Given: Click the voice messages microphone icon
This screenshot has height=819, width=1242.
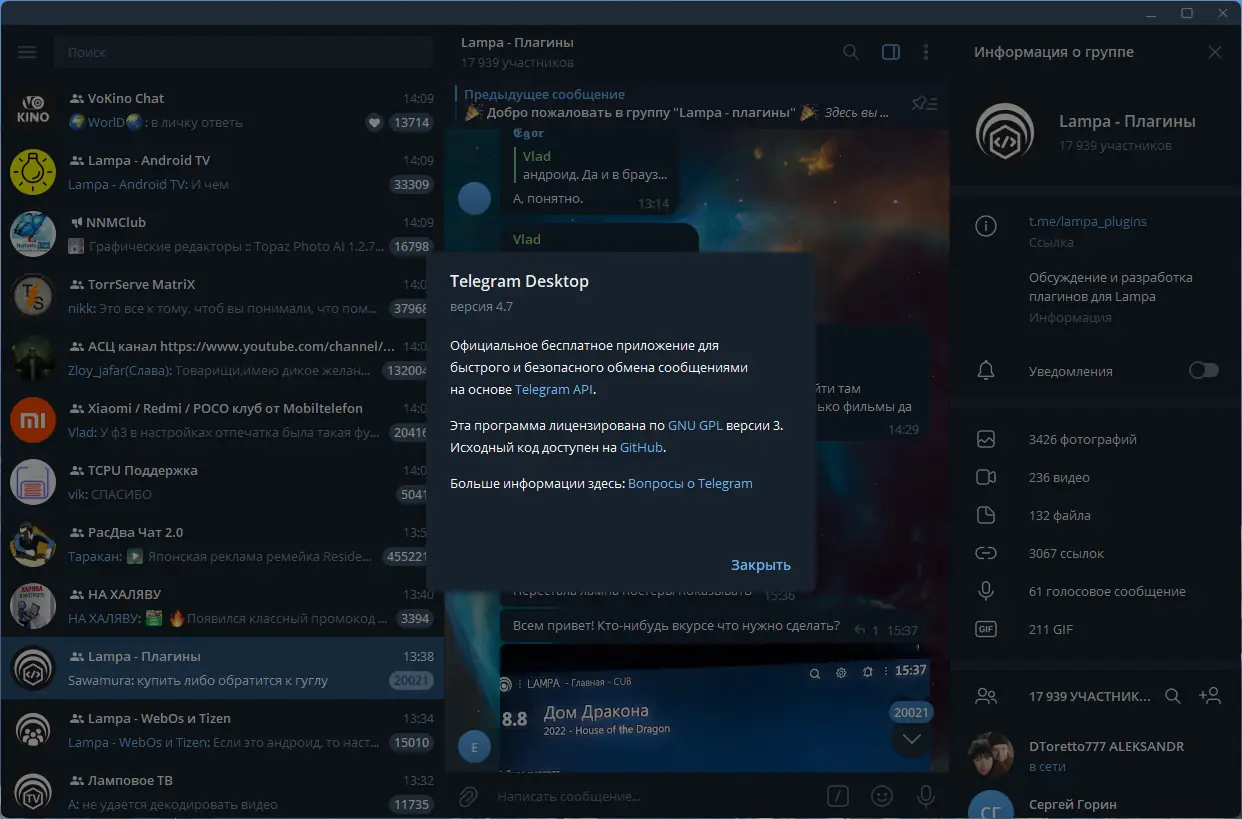Looking at the screenshot, I should (986, 591).
